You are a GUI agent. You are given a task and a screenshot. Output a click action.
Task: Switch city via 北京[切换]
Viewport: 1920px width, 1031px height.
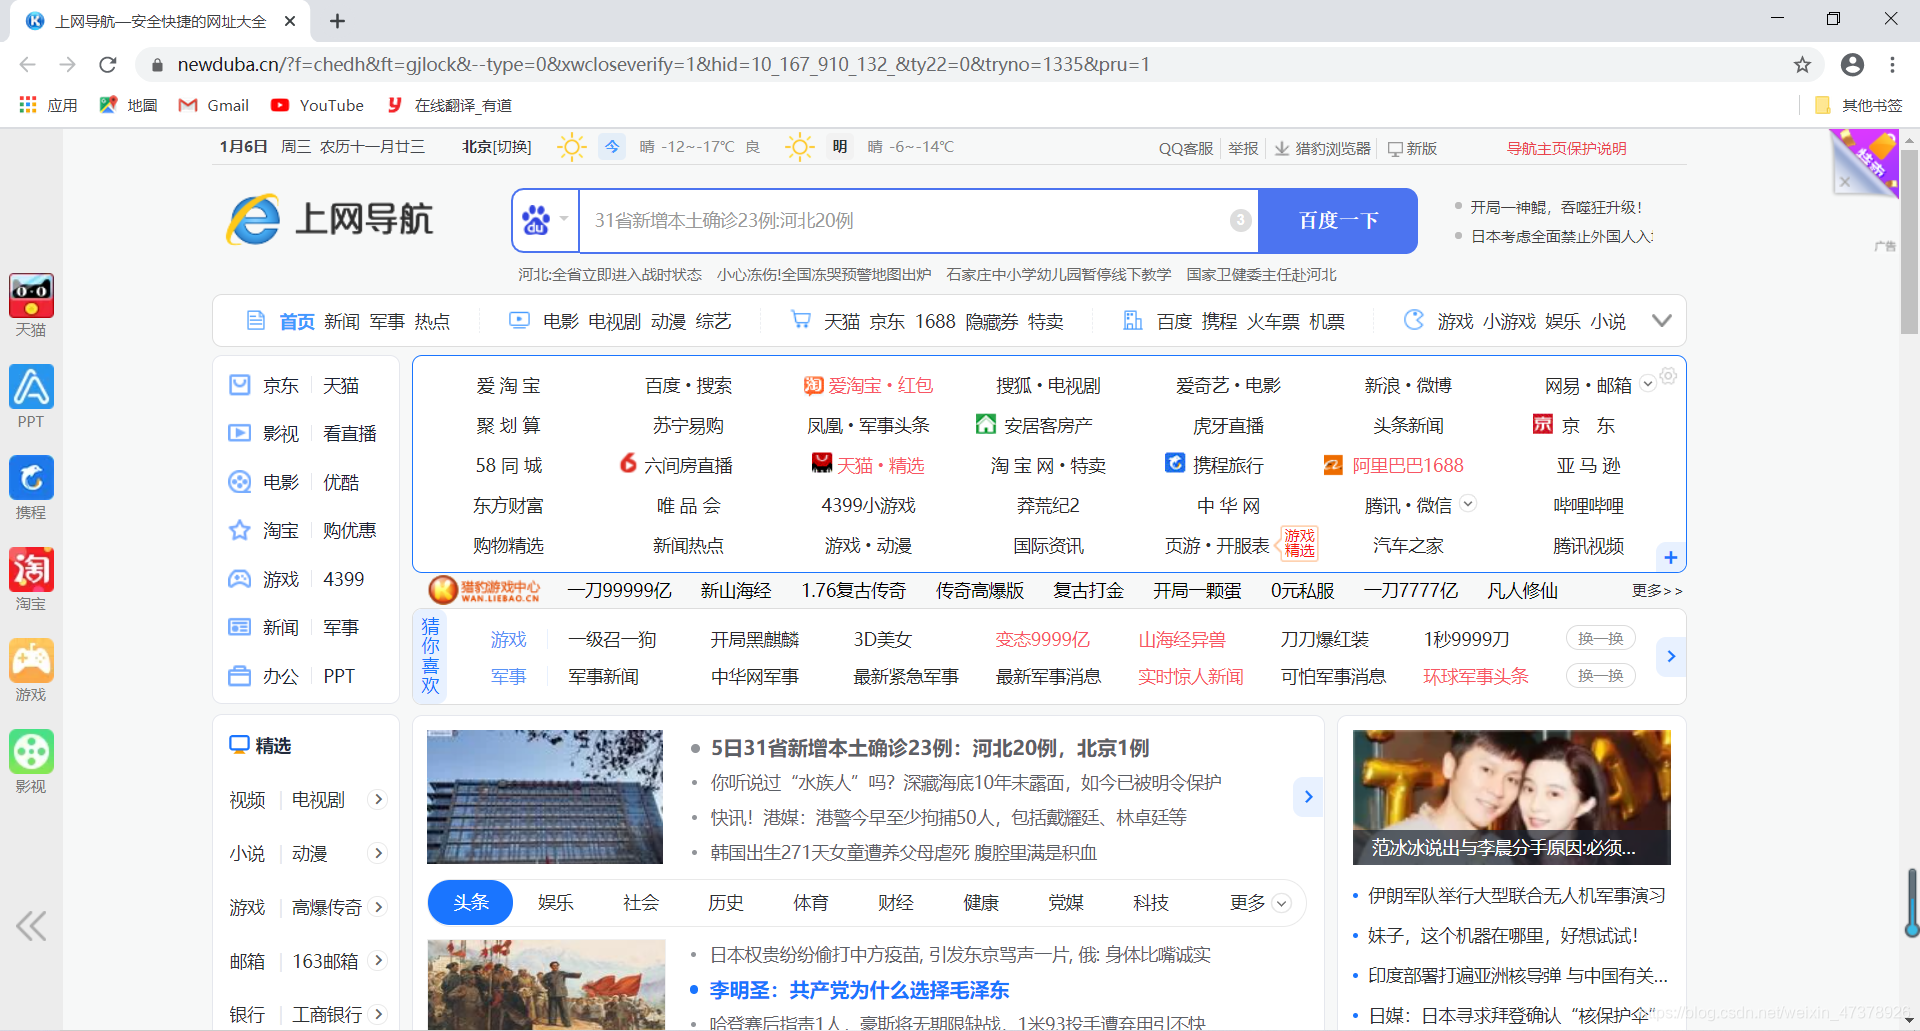496,147
